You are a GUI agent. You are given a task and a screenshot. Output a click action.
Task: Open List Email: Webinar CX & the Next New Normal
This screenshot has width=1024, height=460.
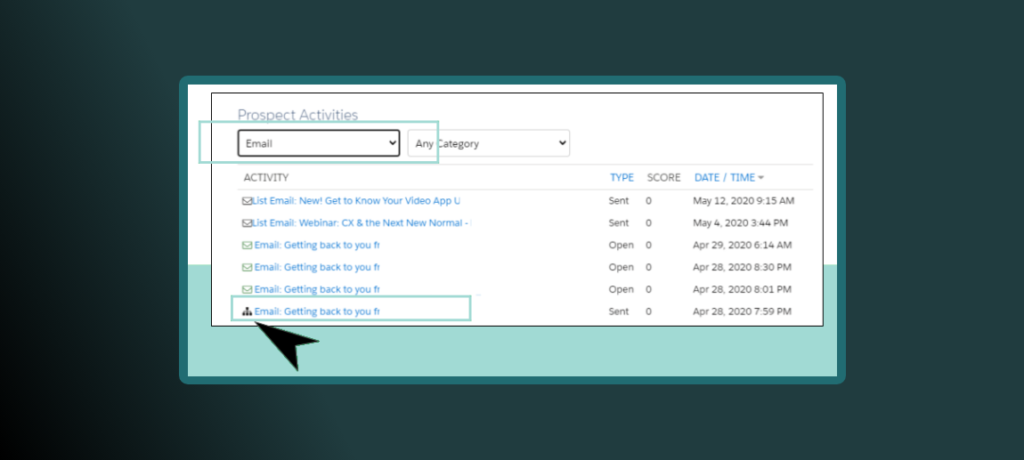362,223
